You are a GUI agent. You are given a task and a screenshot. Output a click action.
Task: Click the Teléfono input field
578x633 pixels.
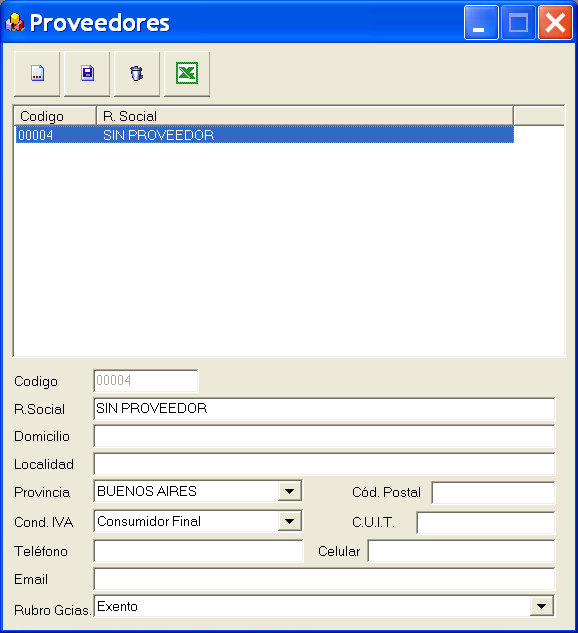pos(198,551)
